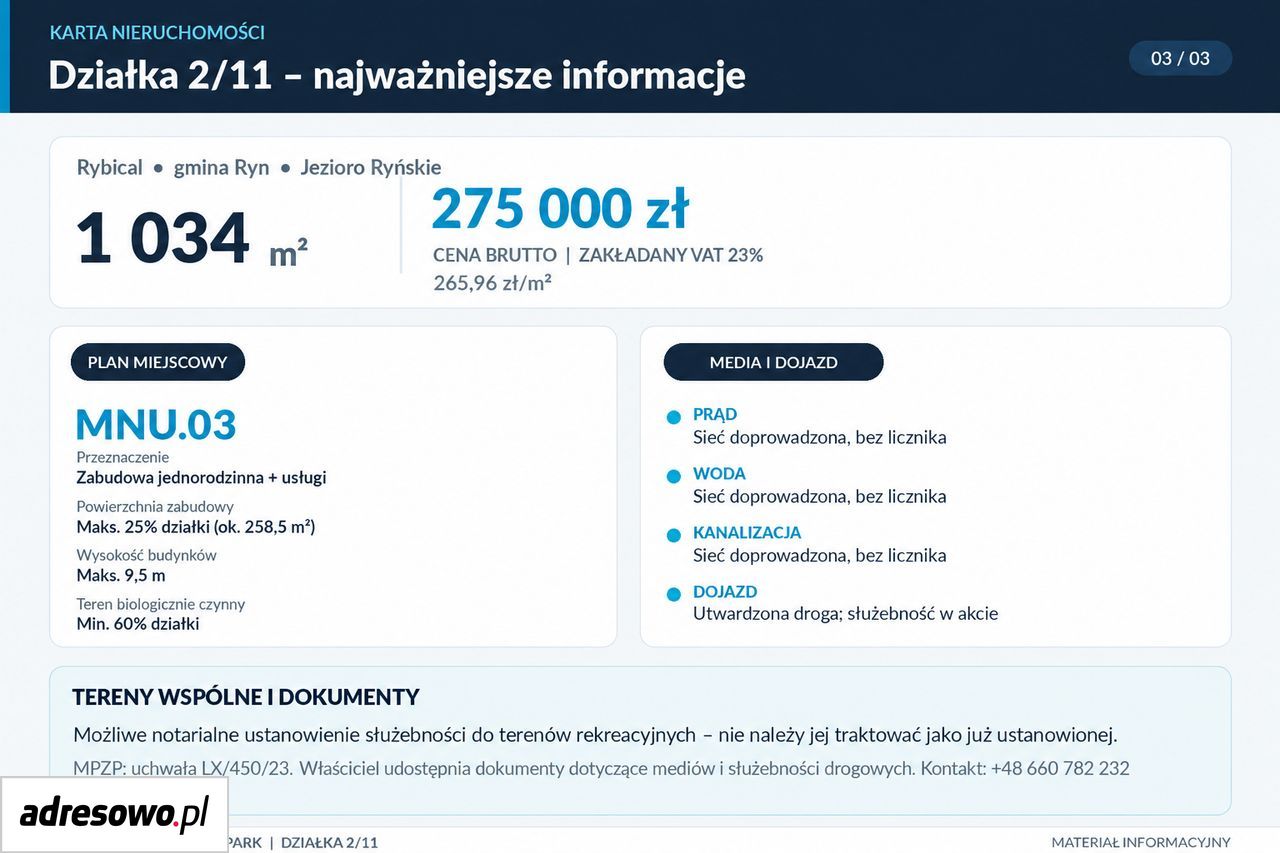Click the Wysokość budynków label

click(x=147, y=555)
